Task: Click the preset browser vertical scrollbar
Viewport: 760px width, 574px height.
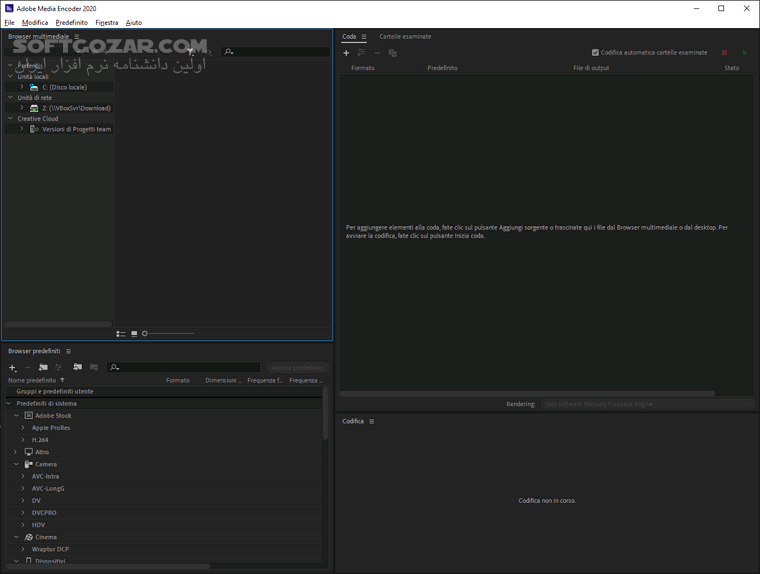Action: click(x=325, y=413)
